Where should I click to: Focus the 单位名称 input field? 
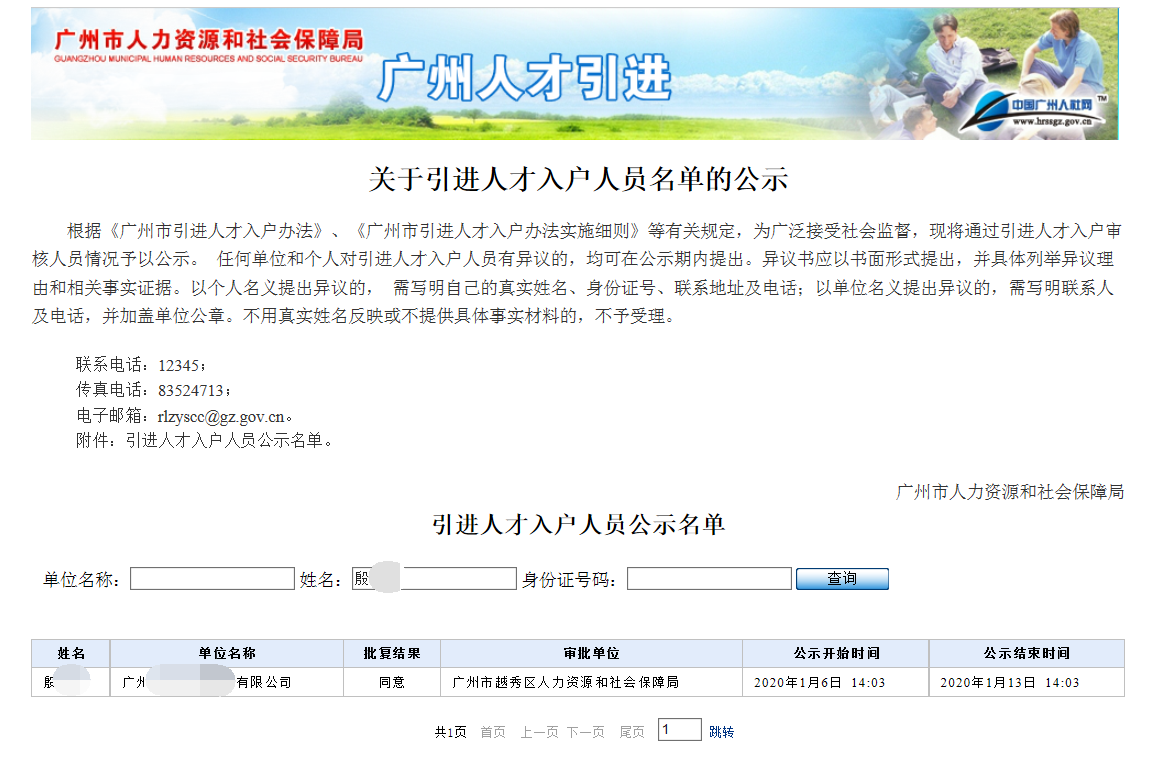(x=212, y=579)
